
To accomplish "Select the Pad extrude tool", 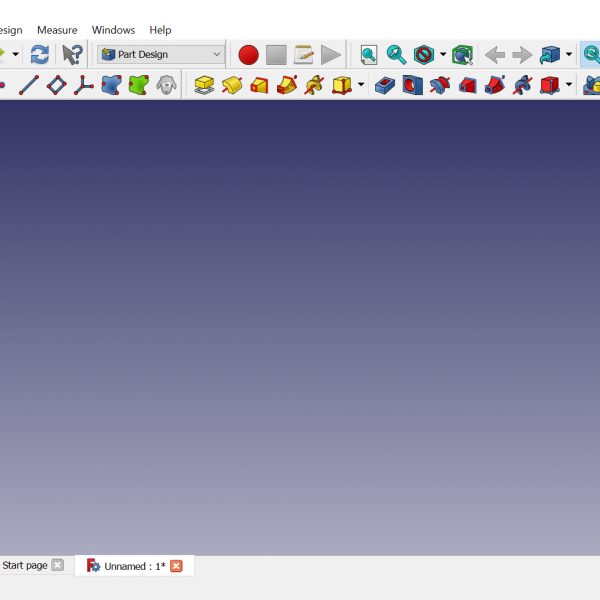I will coord(204,85).
